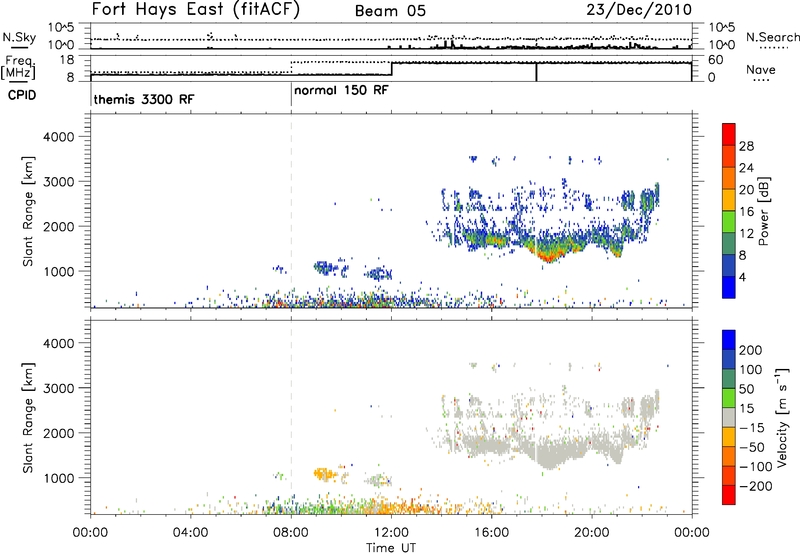The height and width of the screenshot is (554, 800).
Task: Click the 'N.Search' legend label
Action: pyautogui.click(x=772, y=37)
